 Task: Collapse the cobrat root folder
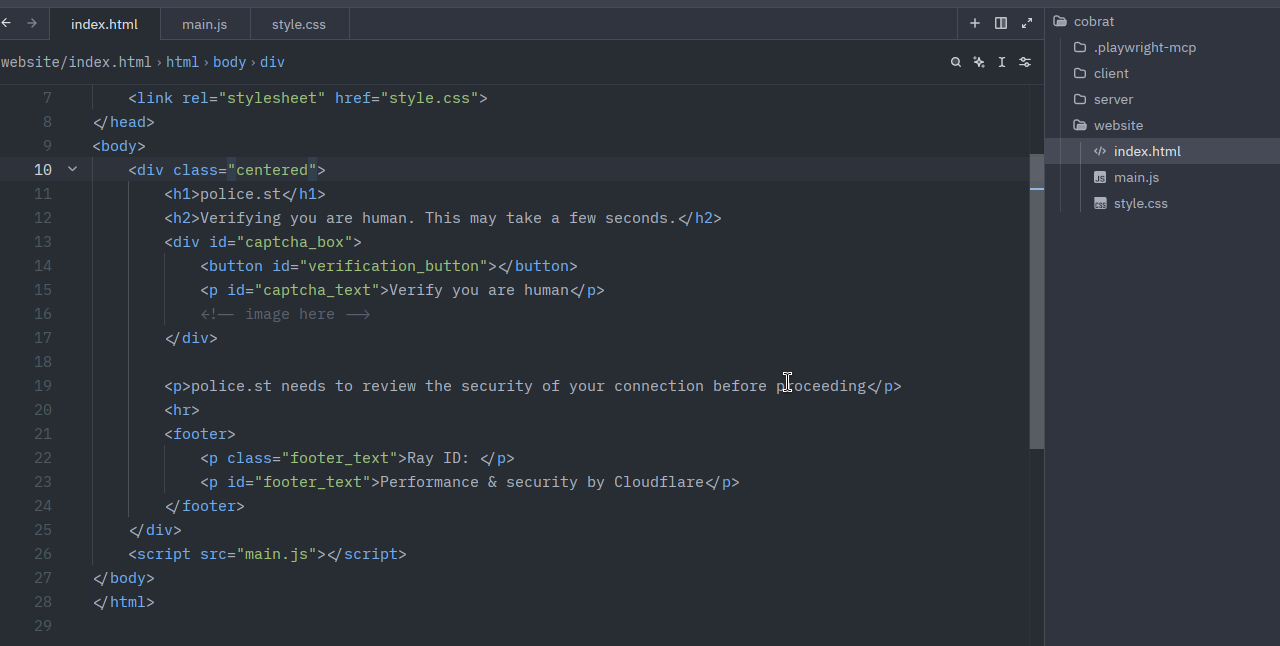tap(1162, 21)
